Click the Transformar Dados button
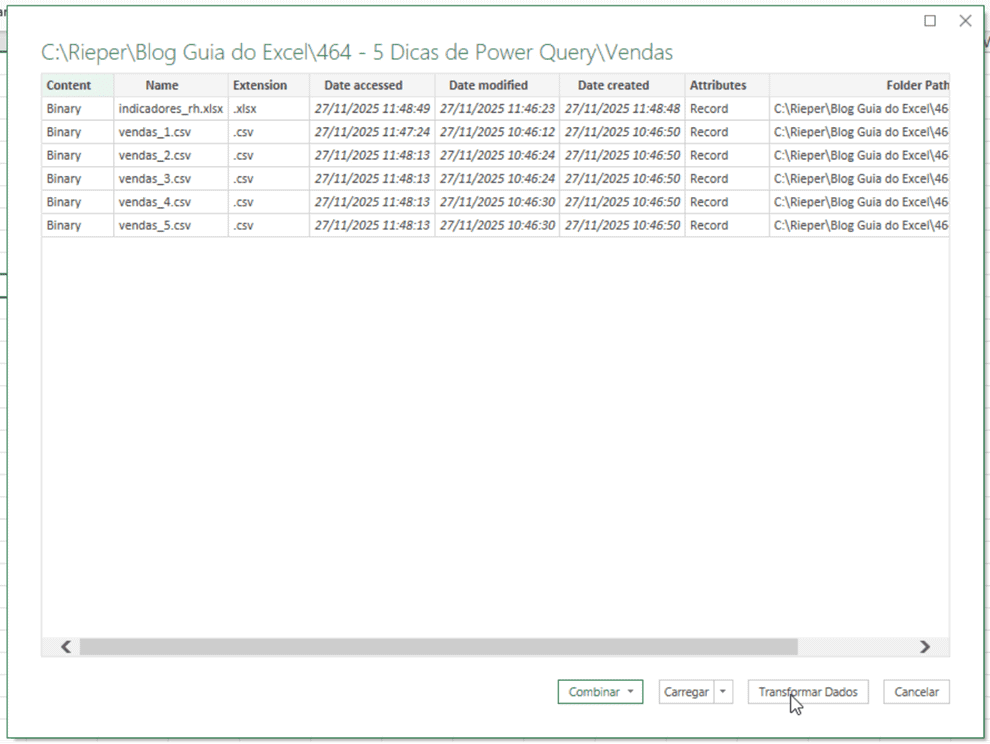990x744 pixels. (x=808, y=692)
